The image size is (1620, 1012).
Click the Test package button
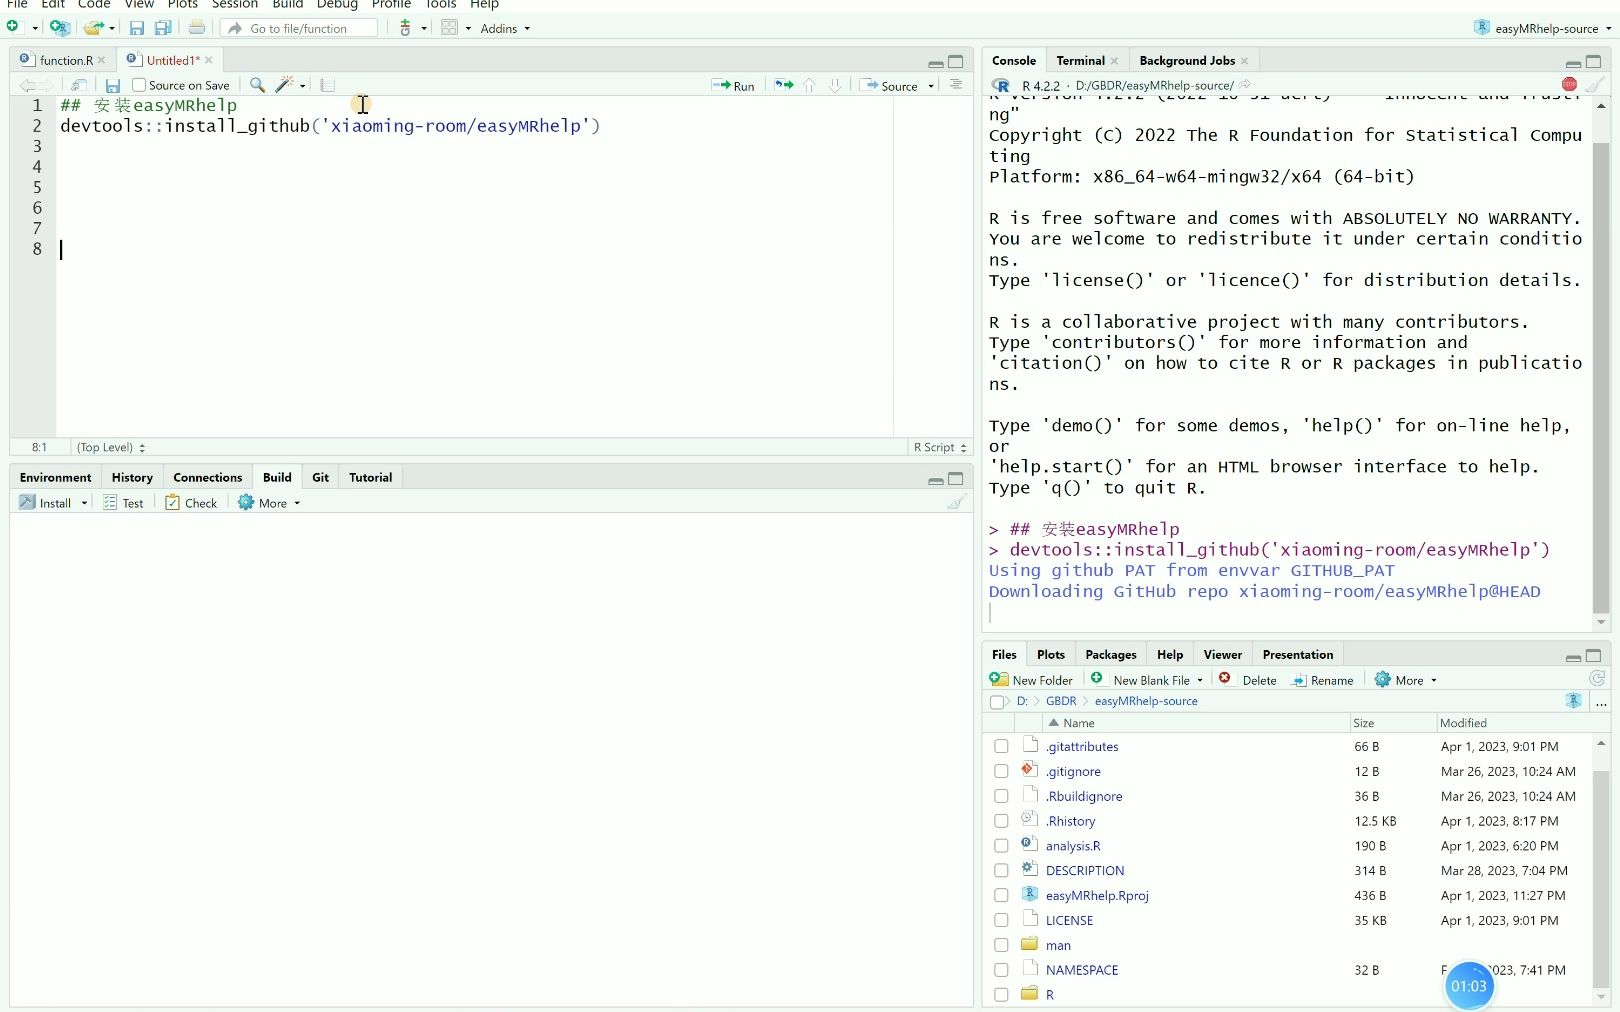tap(123, 503)
